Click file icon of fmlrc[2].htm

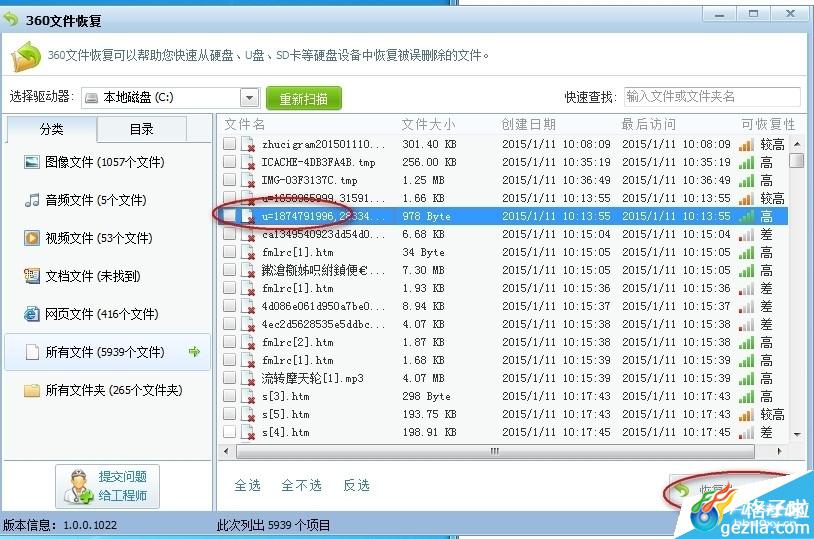[x=248, y=342]
